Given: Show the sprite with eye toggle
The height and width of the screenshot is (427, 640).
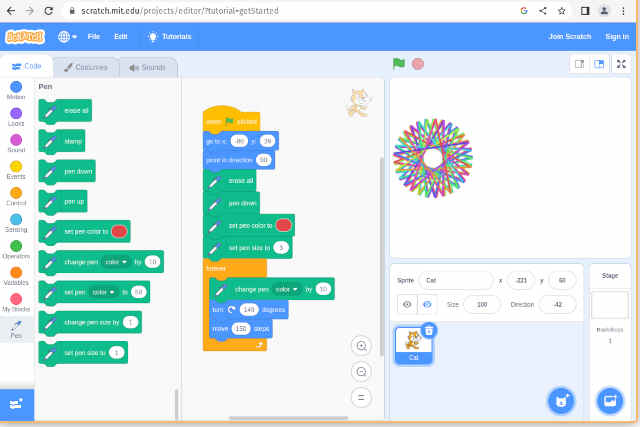Looking at the screenshot, I should [407, 305].
